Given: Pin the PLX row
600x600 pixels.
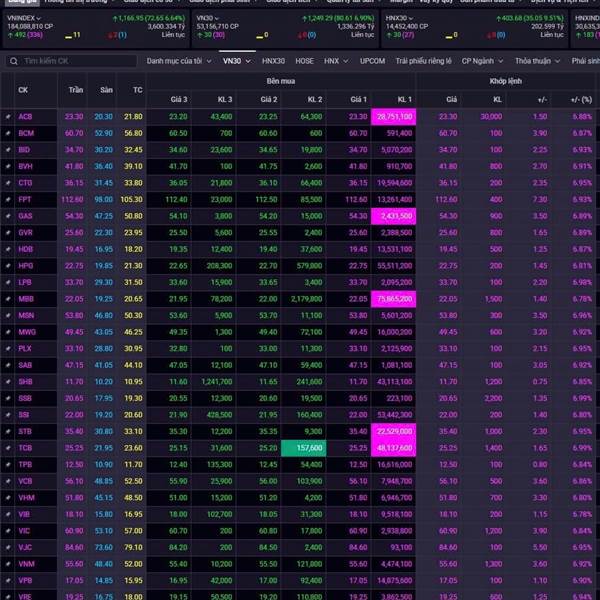Looking at the screenshot, I should [8, 349].
